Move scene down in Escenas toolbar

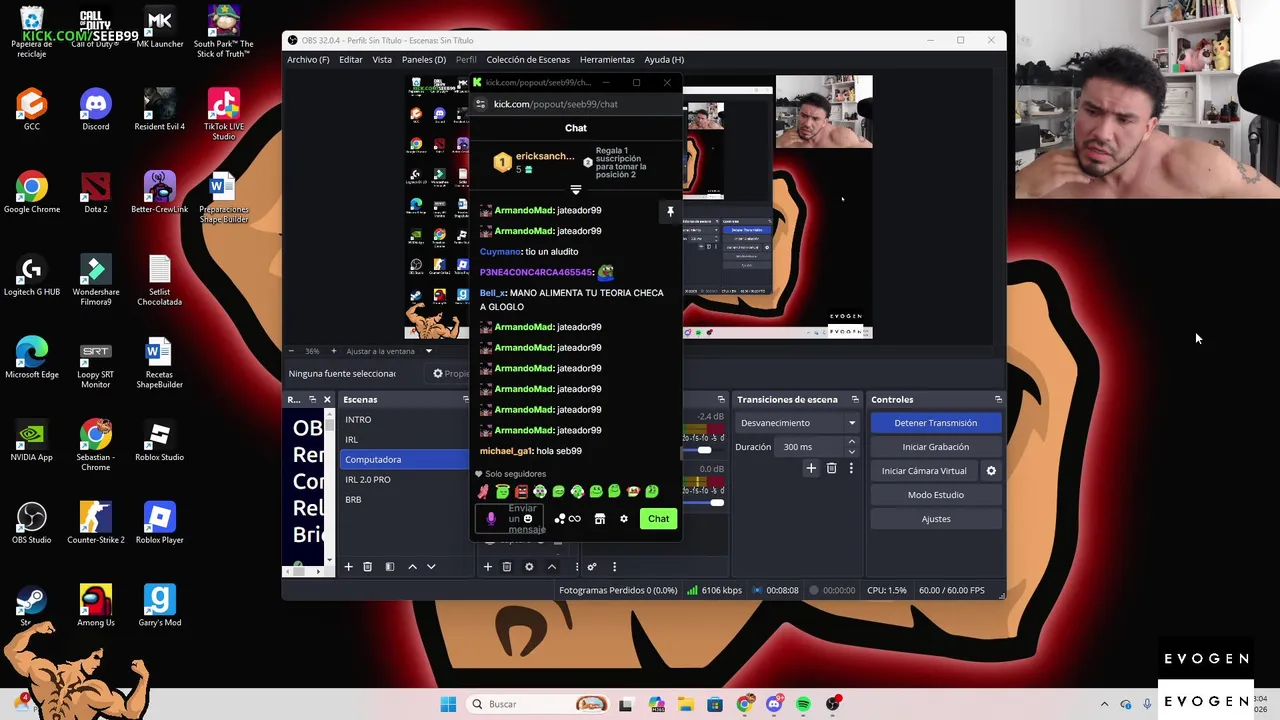pos(431,567)
